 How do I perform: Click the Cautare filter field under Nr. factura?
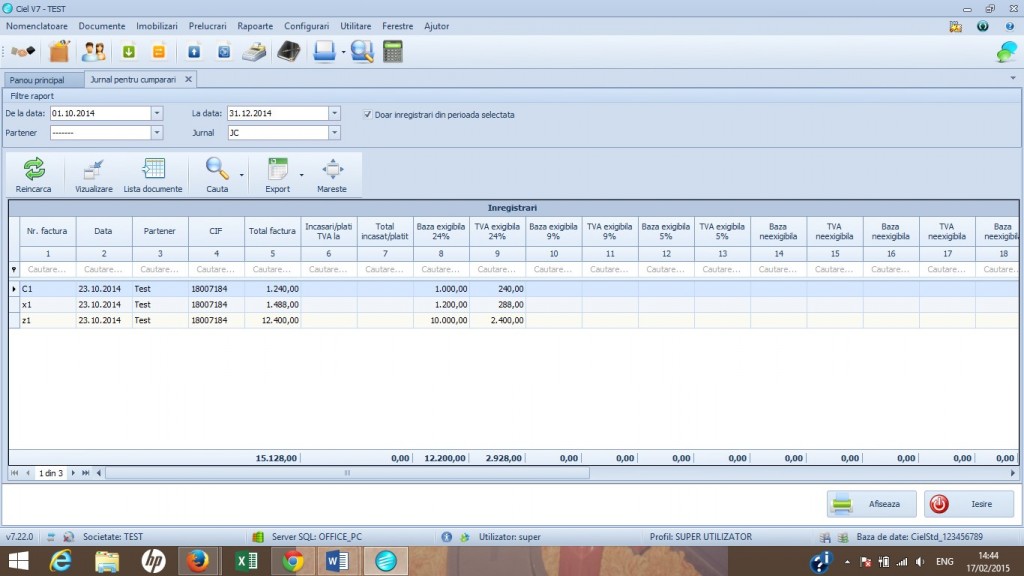point(47,269)
